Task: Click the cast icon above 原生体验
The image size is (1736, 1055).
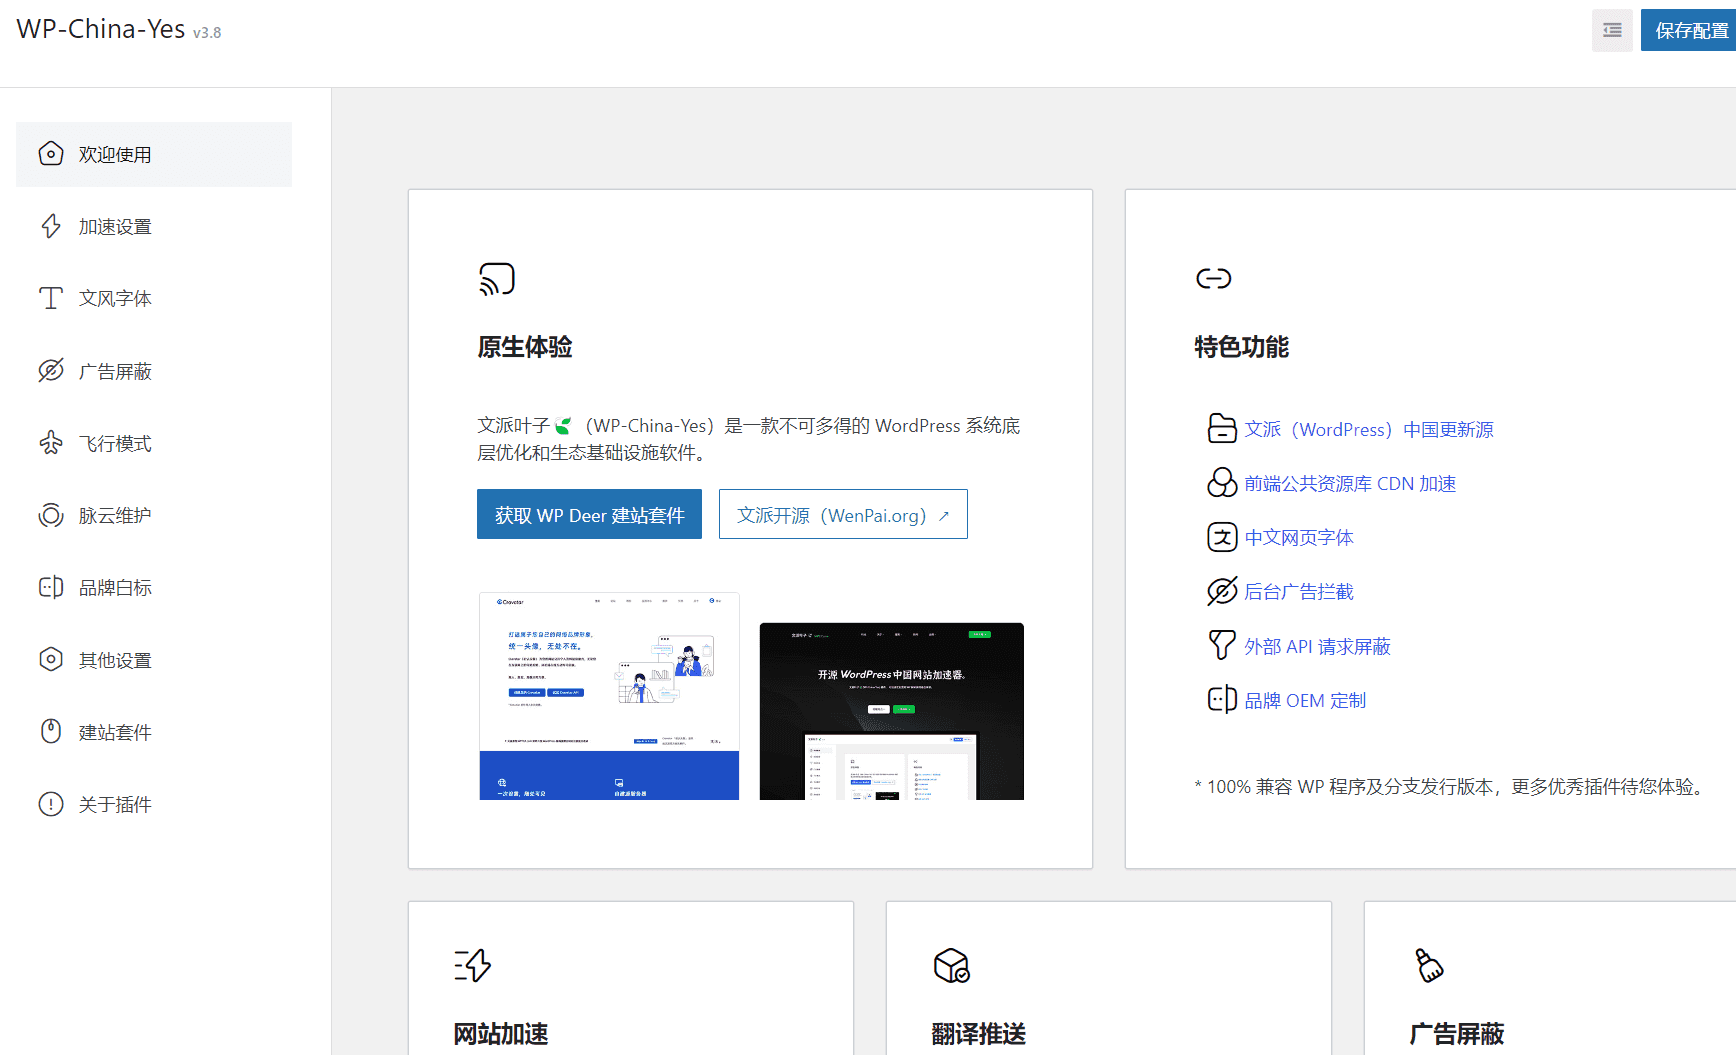Action: 497,279
